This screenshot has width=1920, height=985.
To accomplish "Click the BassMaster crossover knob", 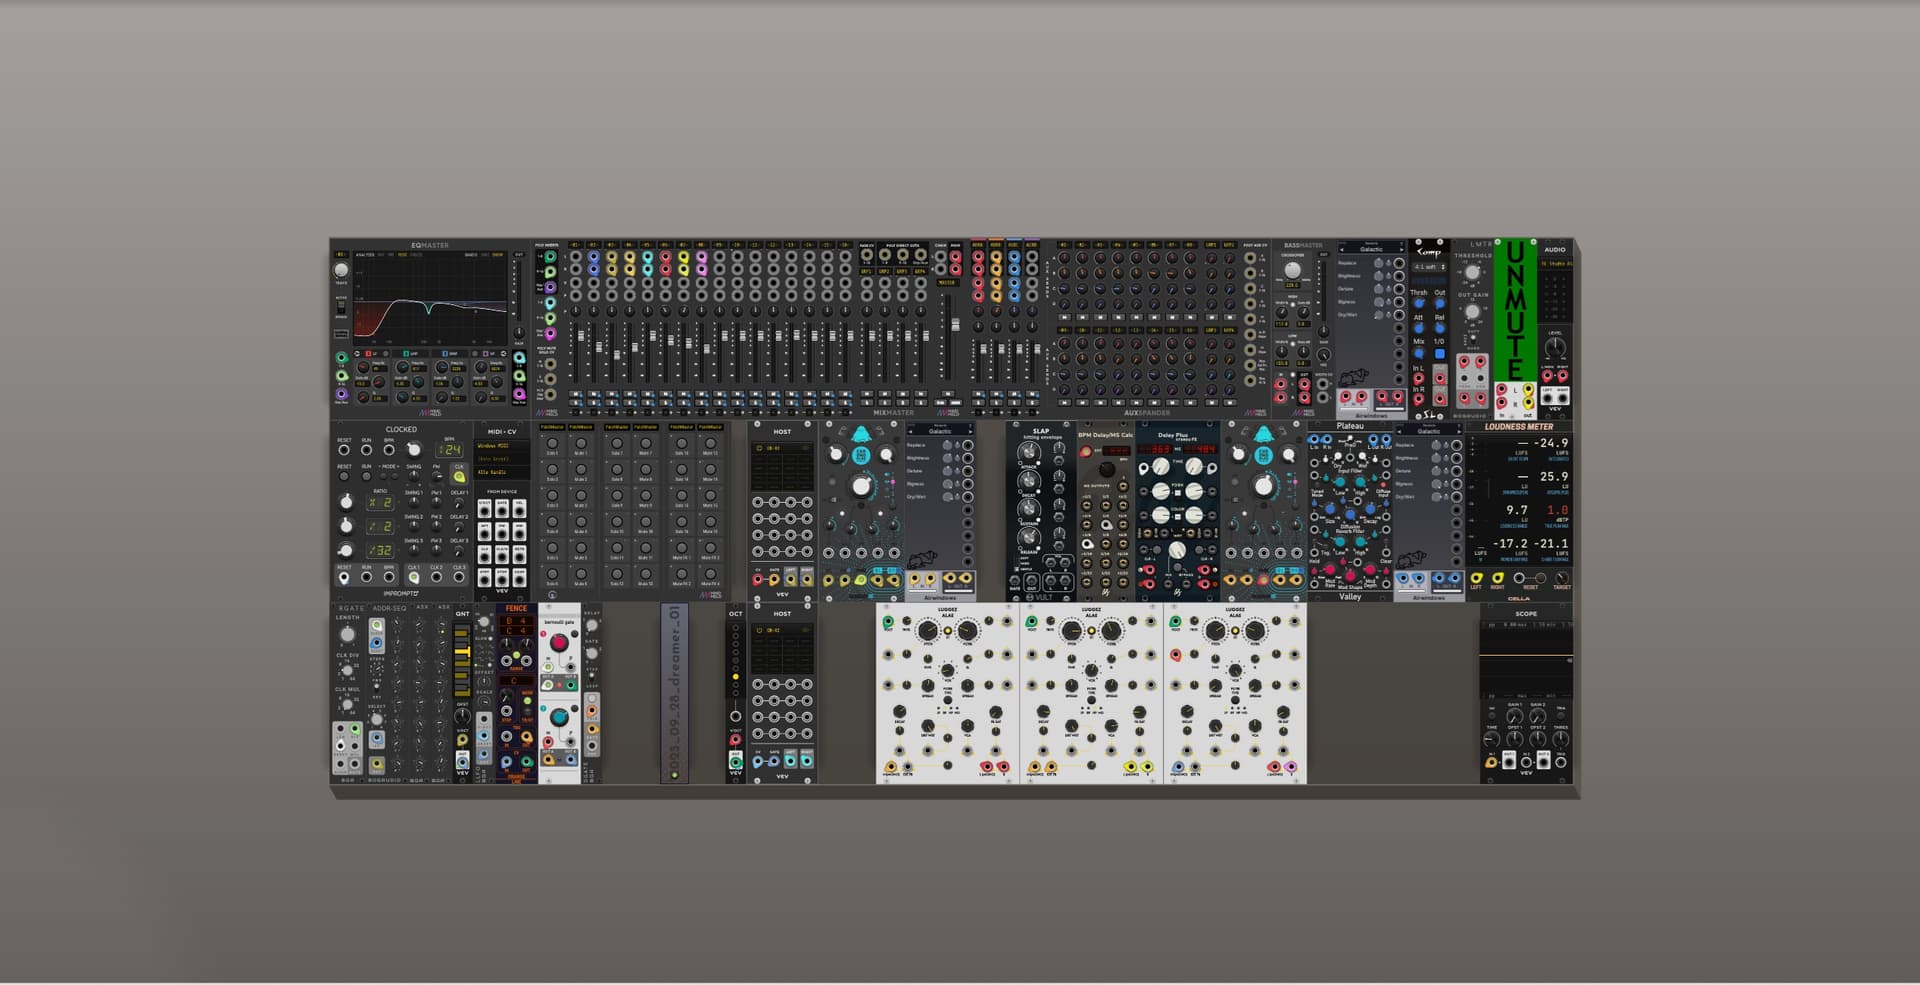I will [x=1293, y=271].
